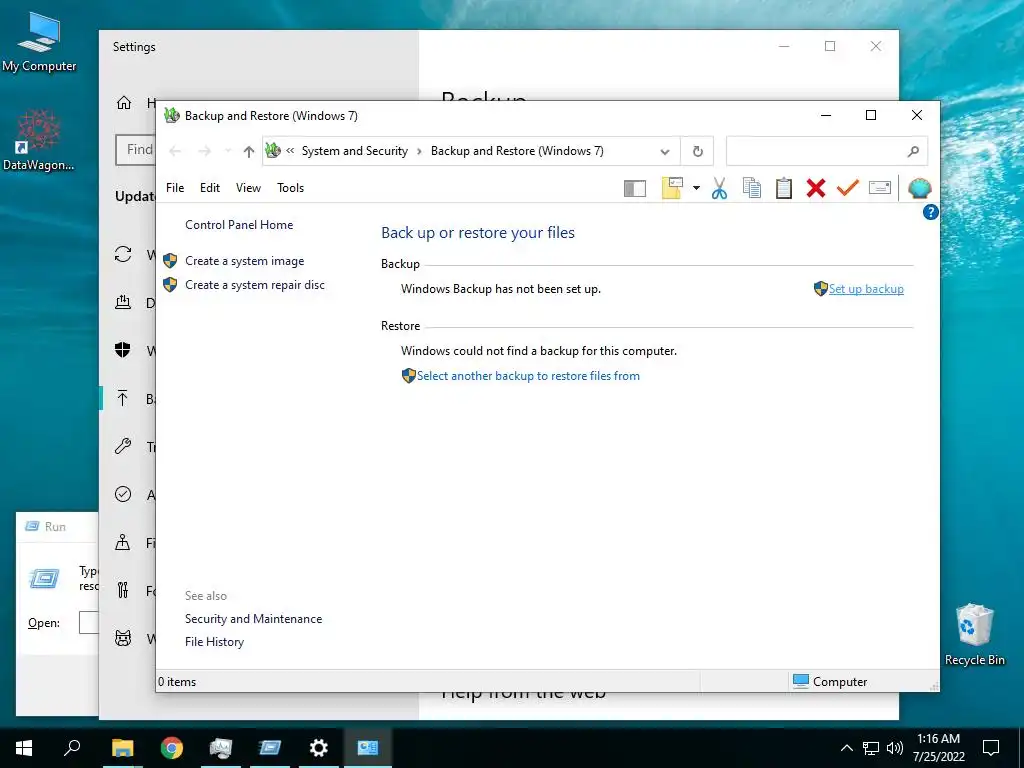Image resolution: width=1024 pixels, height=768 pixels.
Task: Open the Edit menu
Action: tap(210, 188)
